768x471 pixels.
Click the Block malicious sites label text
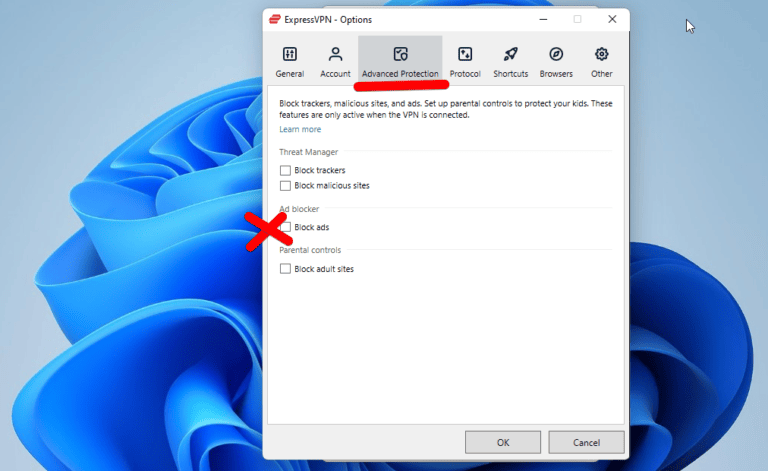(x=332, y=186)
